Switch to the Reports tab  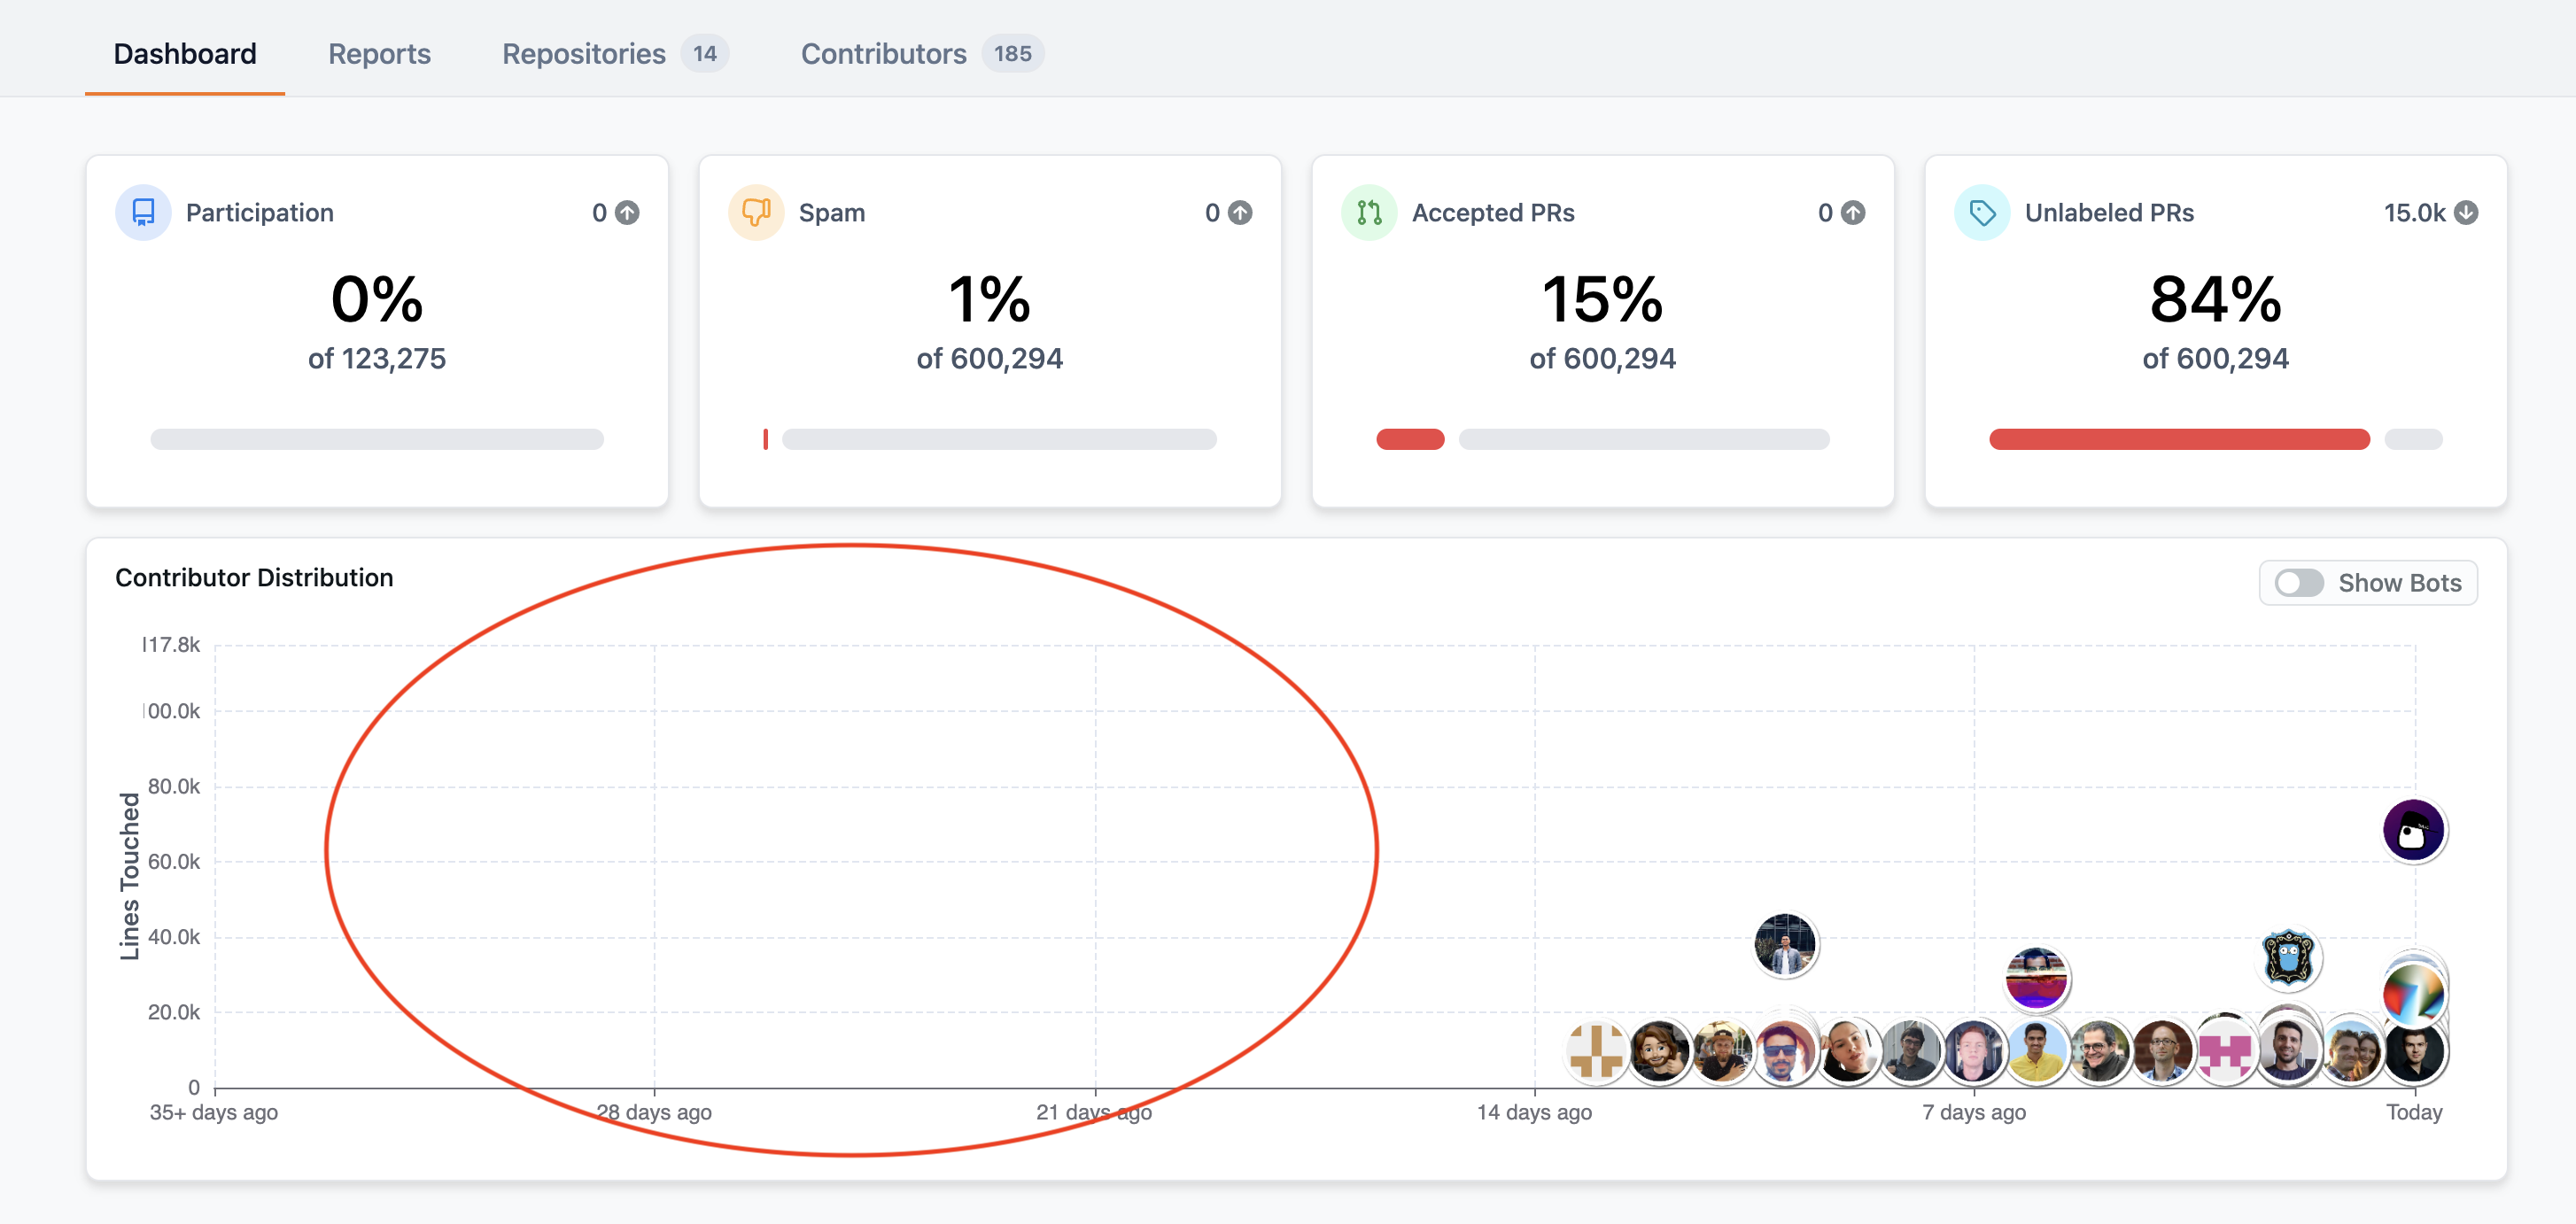(379, 53)
